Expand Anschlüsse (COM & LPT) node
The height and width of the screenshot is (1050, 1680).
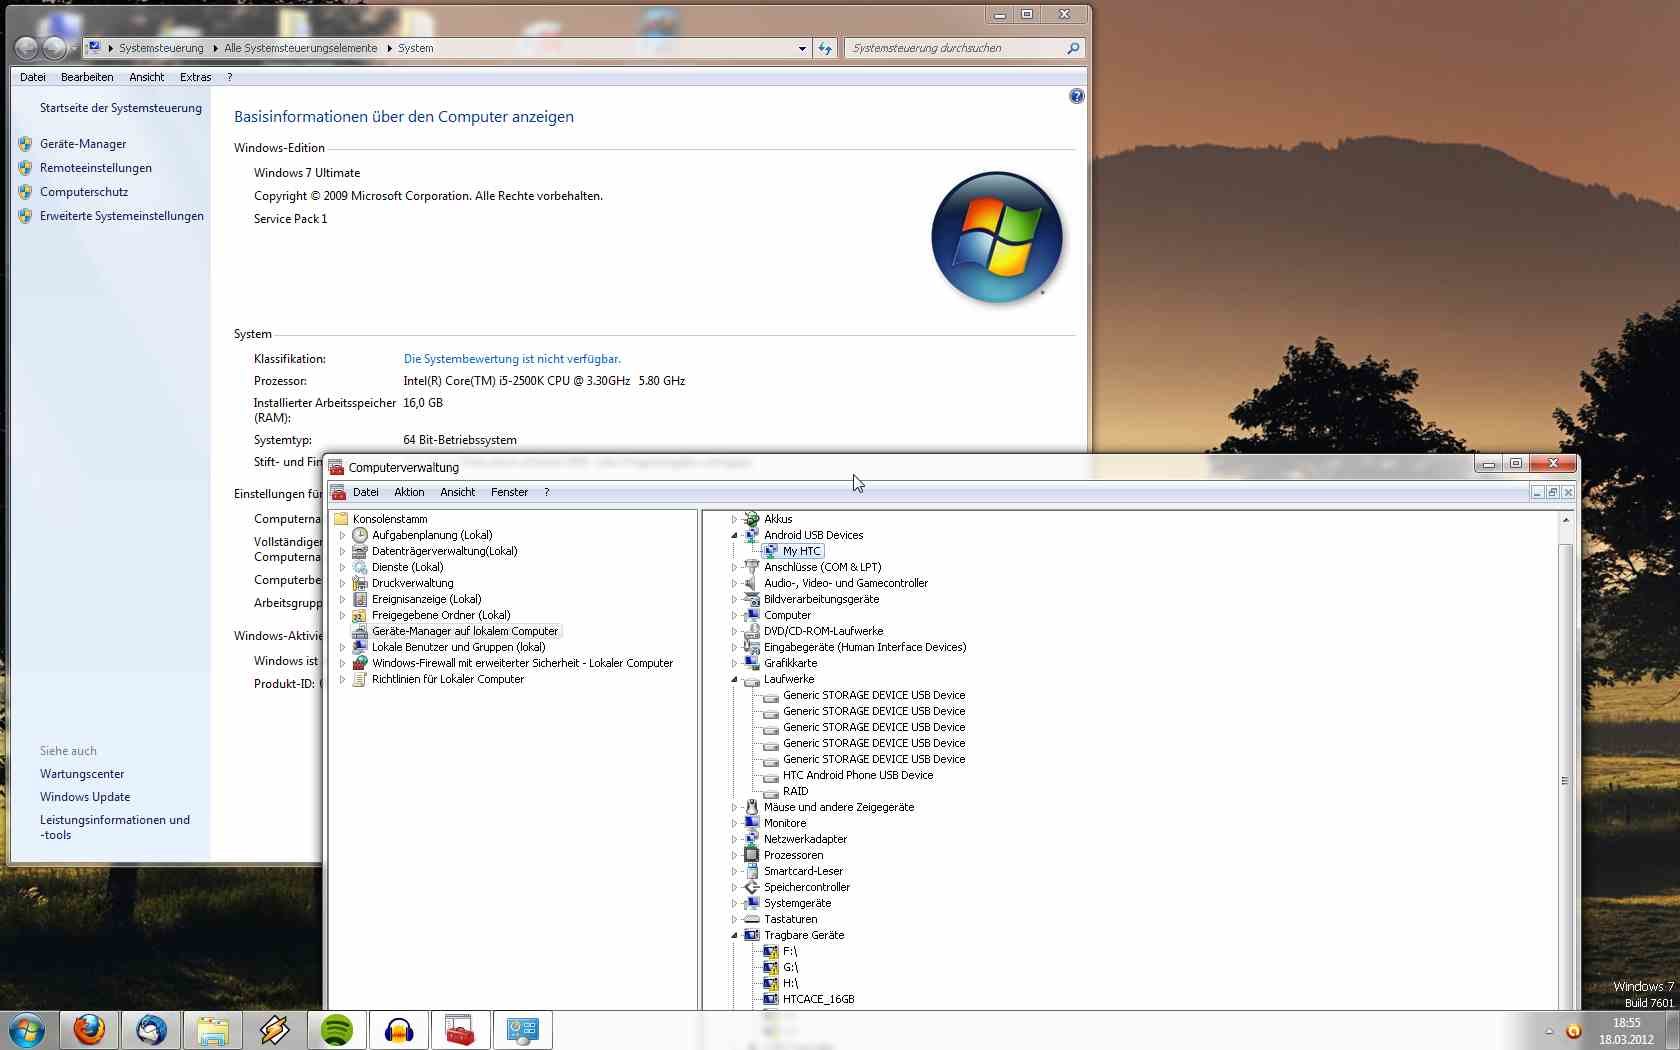[x=734, y=567]
